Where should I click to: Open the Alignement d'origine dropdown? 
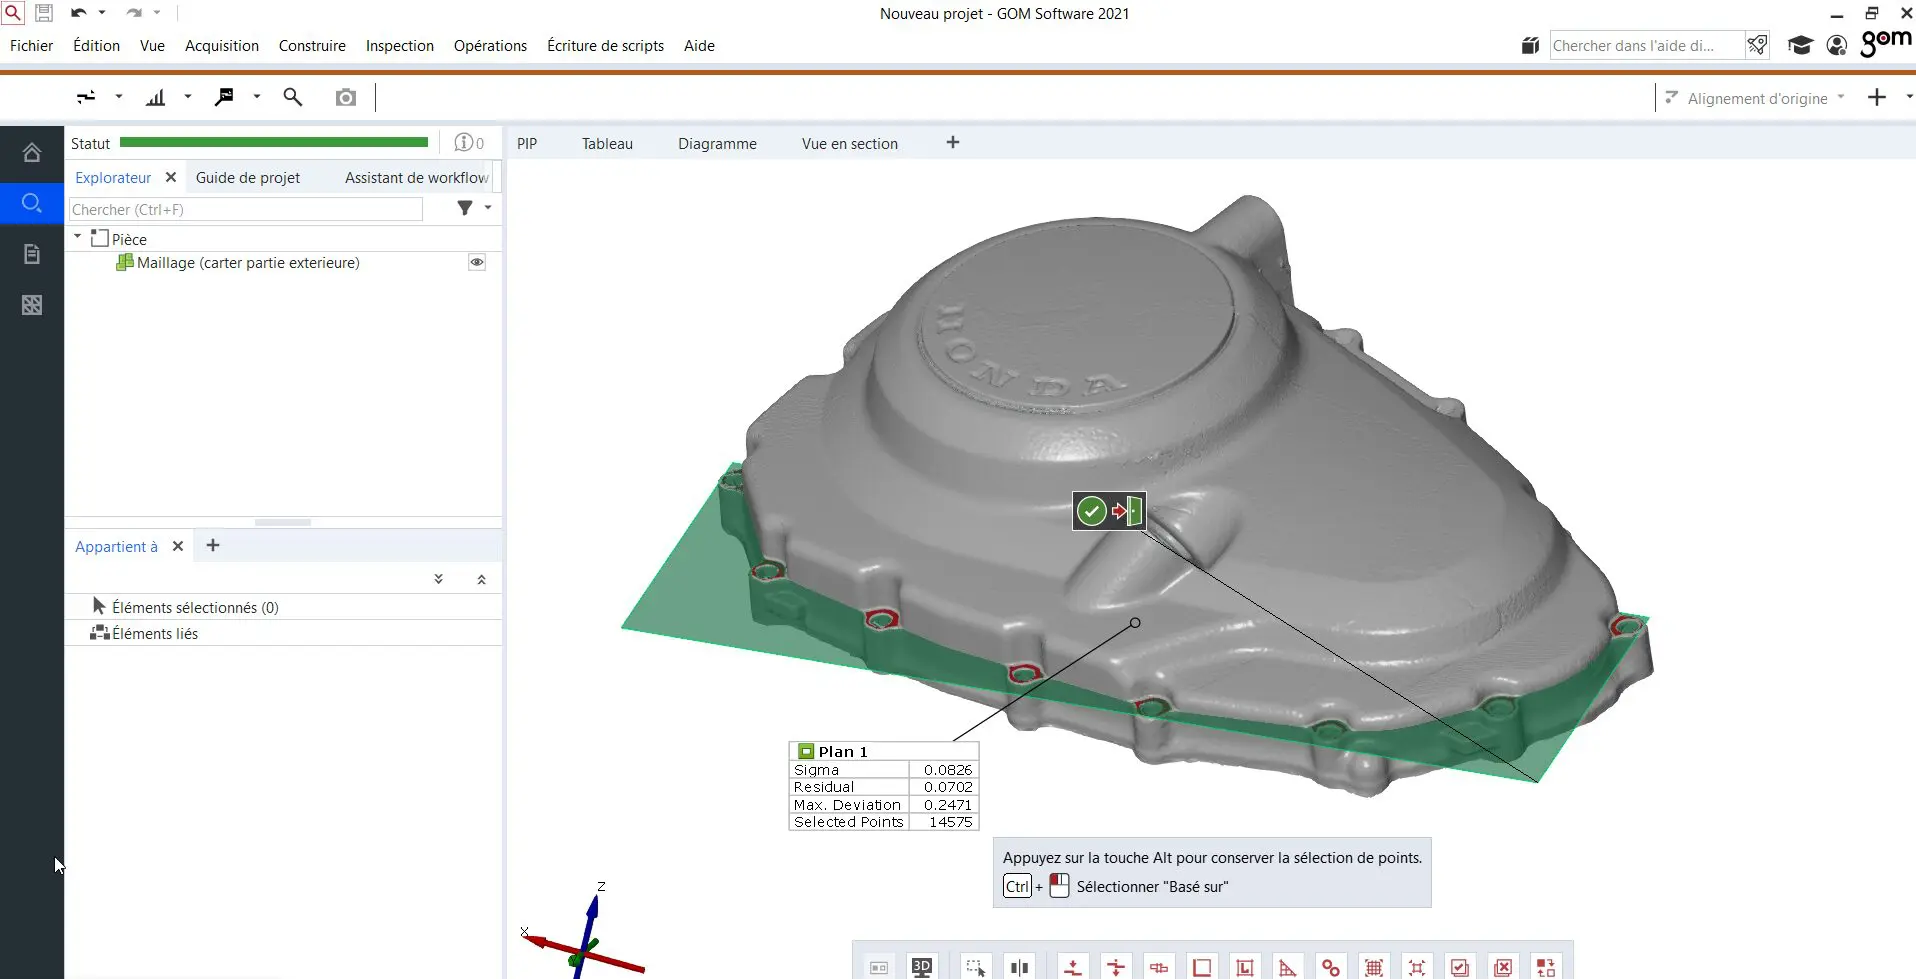click(1755, 98)
